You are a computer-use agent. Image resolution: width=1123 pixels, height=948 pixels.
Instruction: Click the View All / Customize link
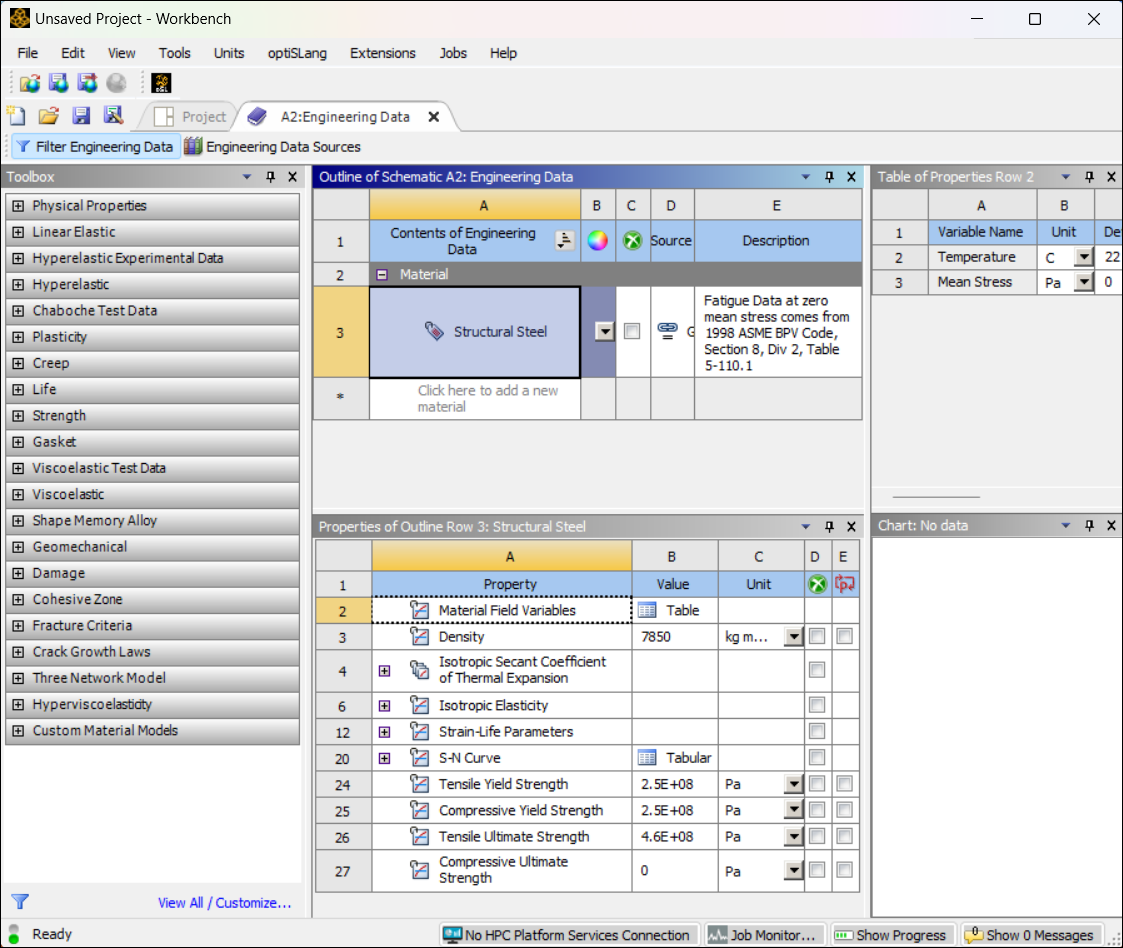click(226, 902)
